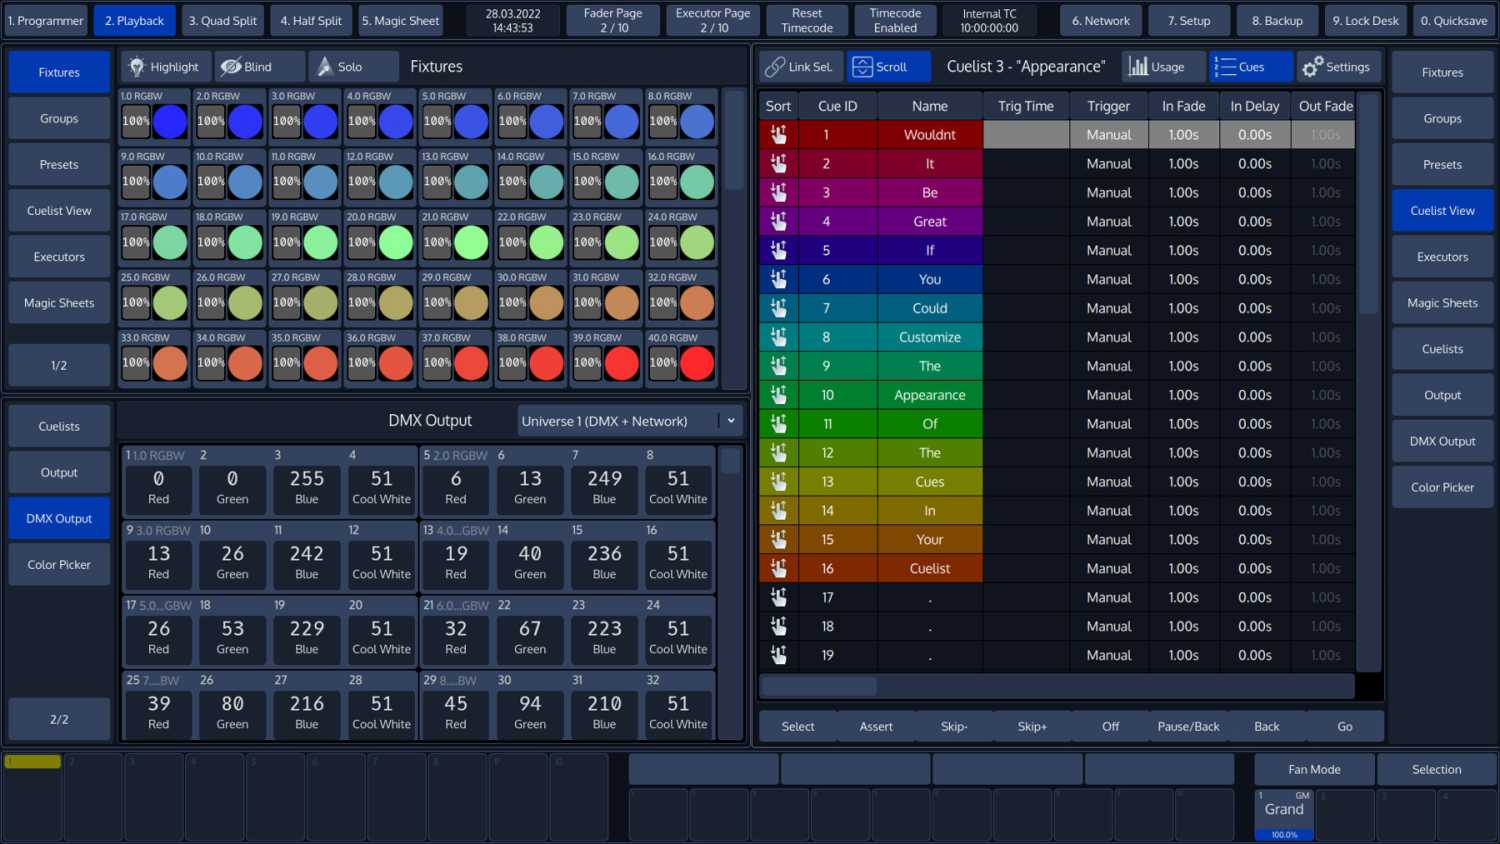This screenshot has height=844, width=1500.
Task: Click Skip+ button
Action: pyautogui.click(x=1032, y=727)
